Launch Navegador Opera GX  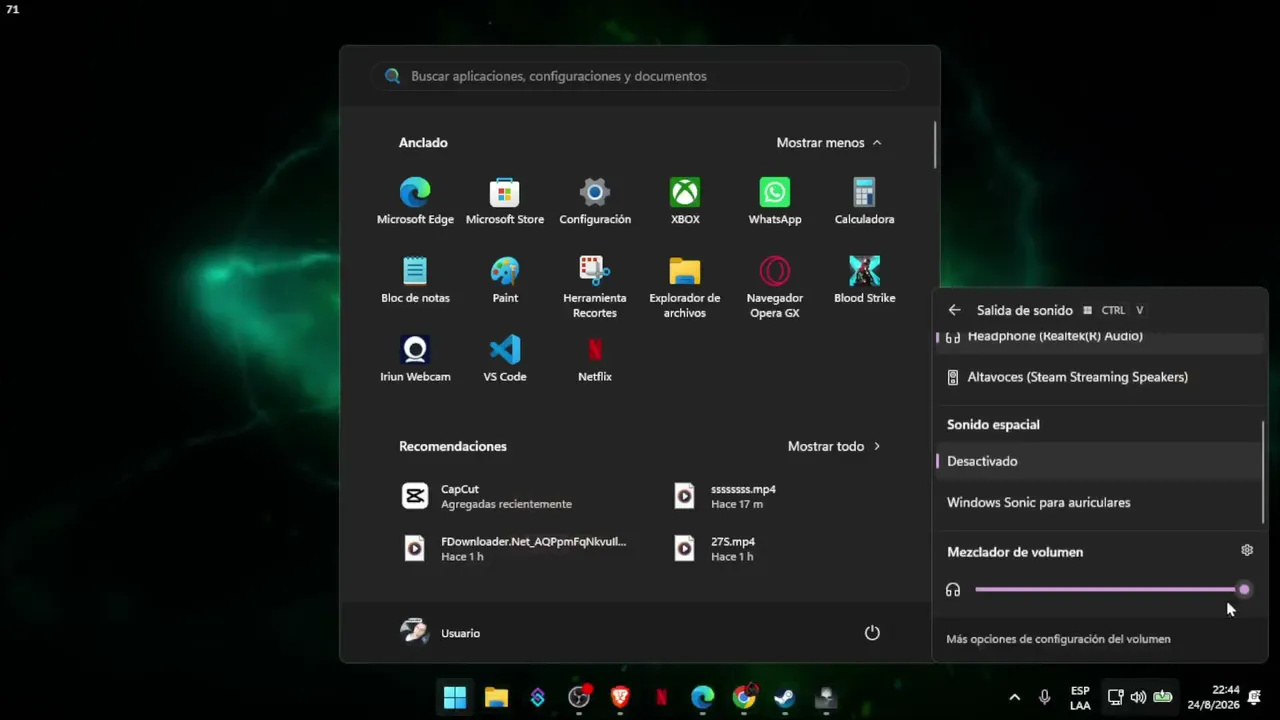click(x=775, y=287)
